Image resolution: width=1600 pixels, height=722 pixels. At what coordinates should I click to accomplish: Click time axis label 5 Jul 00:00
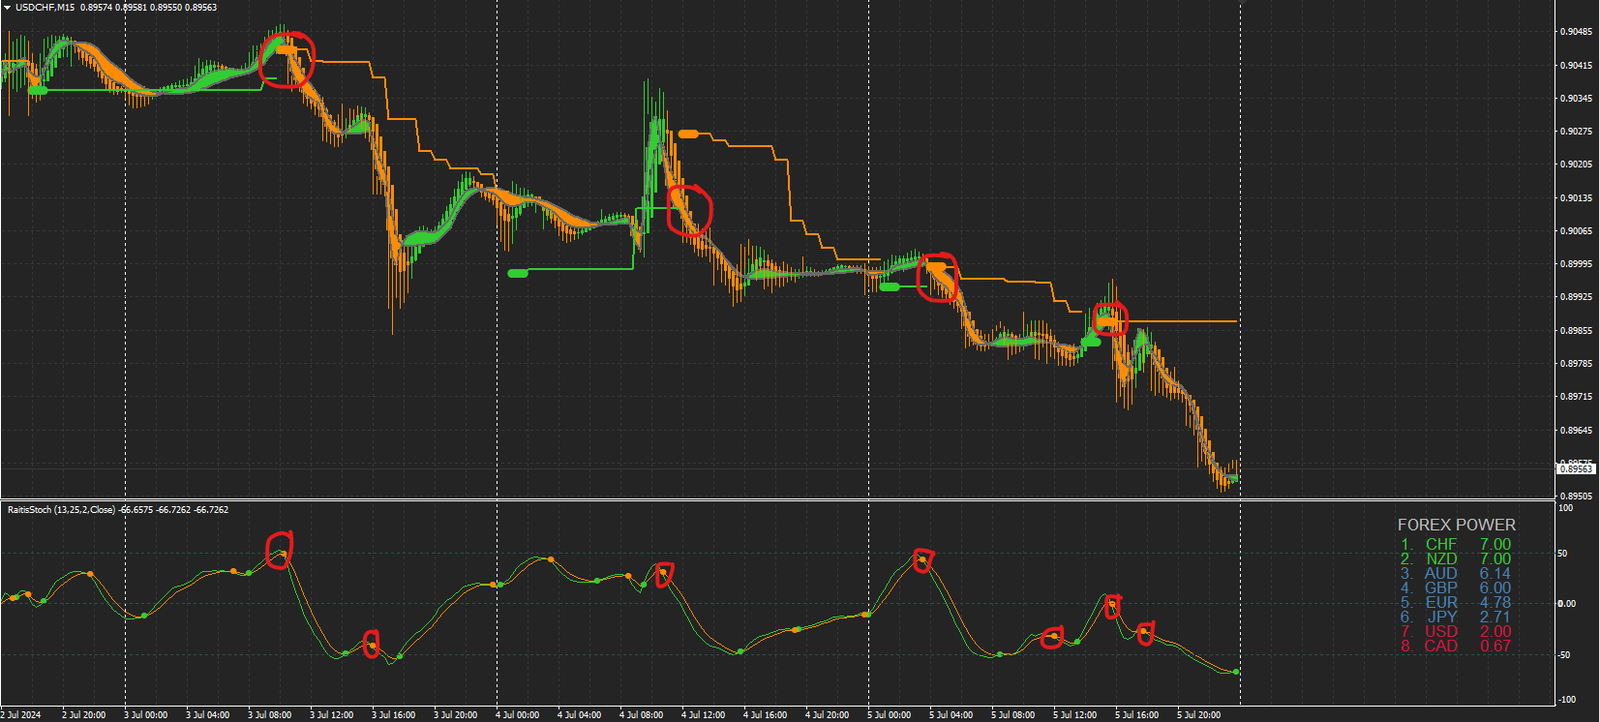[890, 715]
